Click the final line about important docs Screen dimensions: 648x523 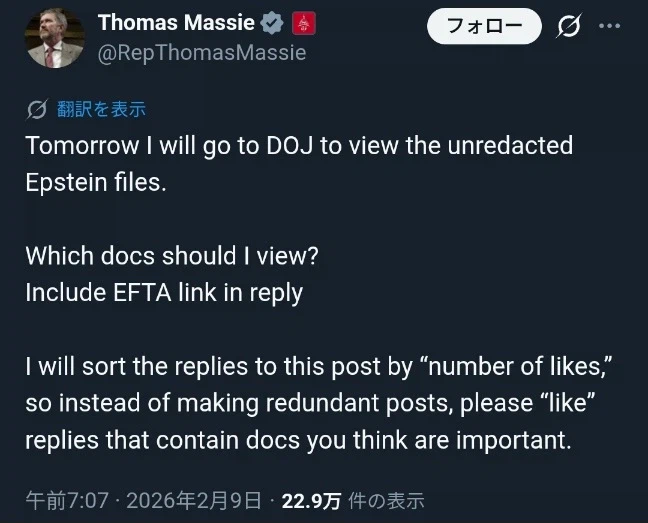point(298,441)
